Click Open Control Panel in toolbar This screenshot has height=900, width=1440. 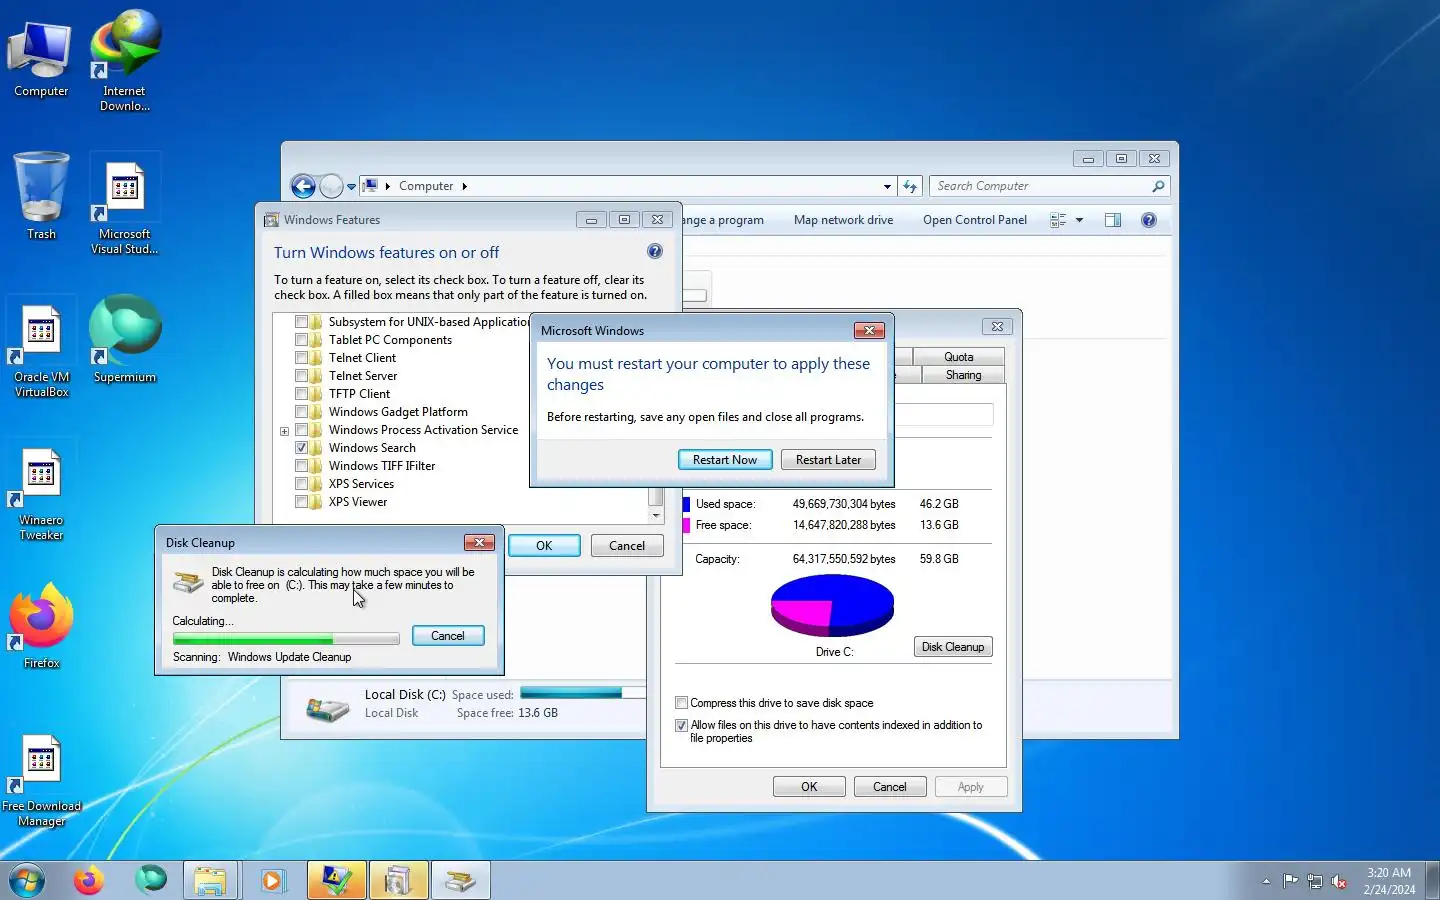tap(974, 220)
